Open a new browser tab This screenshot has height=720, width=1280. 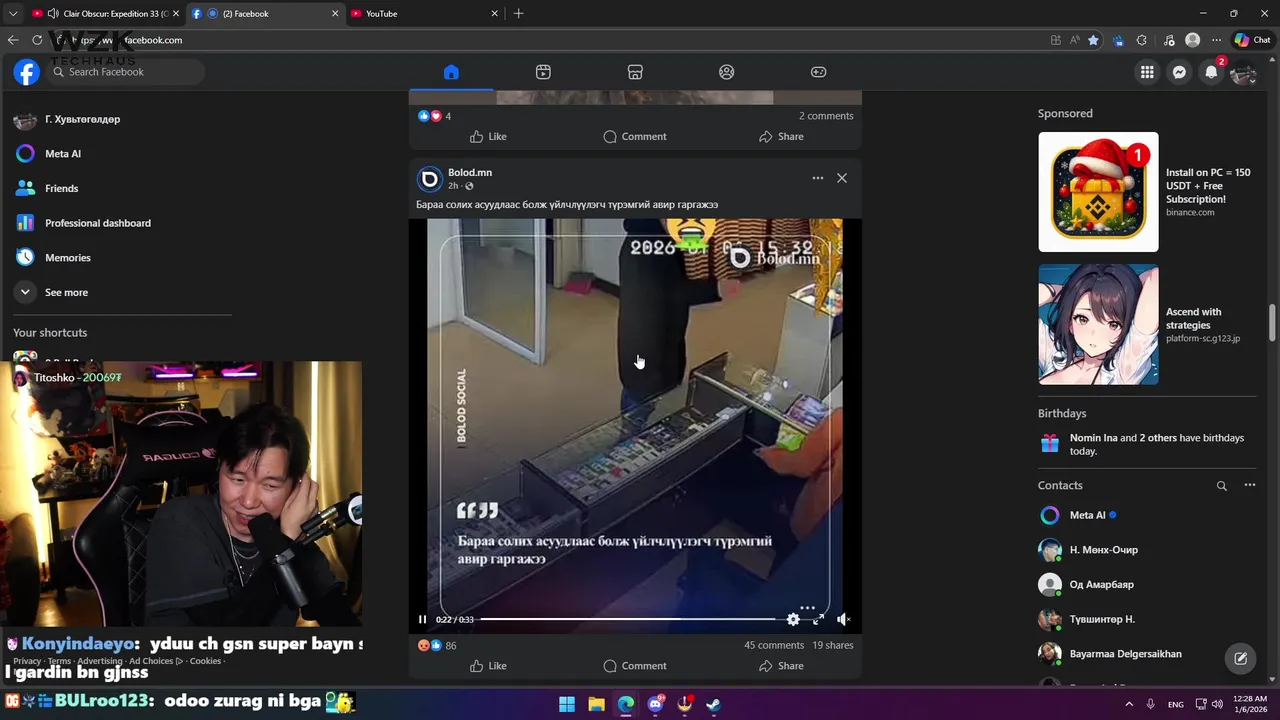point(518,14)
